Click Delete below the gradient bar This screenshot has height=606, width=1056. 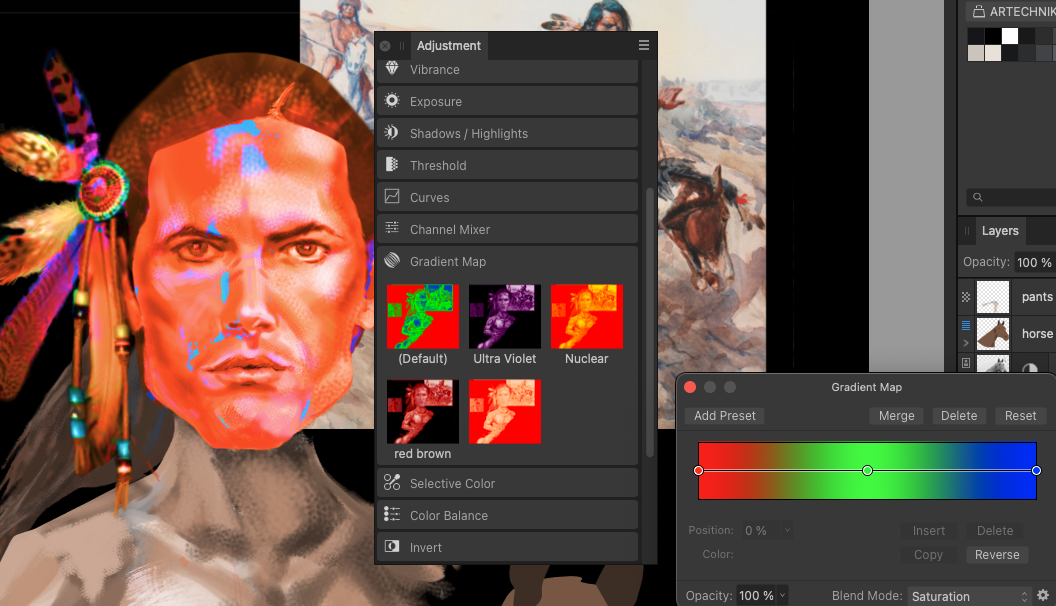click(995, 531)
